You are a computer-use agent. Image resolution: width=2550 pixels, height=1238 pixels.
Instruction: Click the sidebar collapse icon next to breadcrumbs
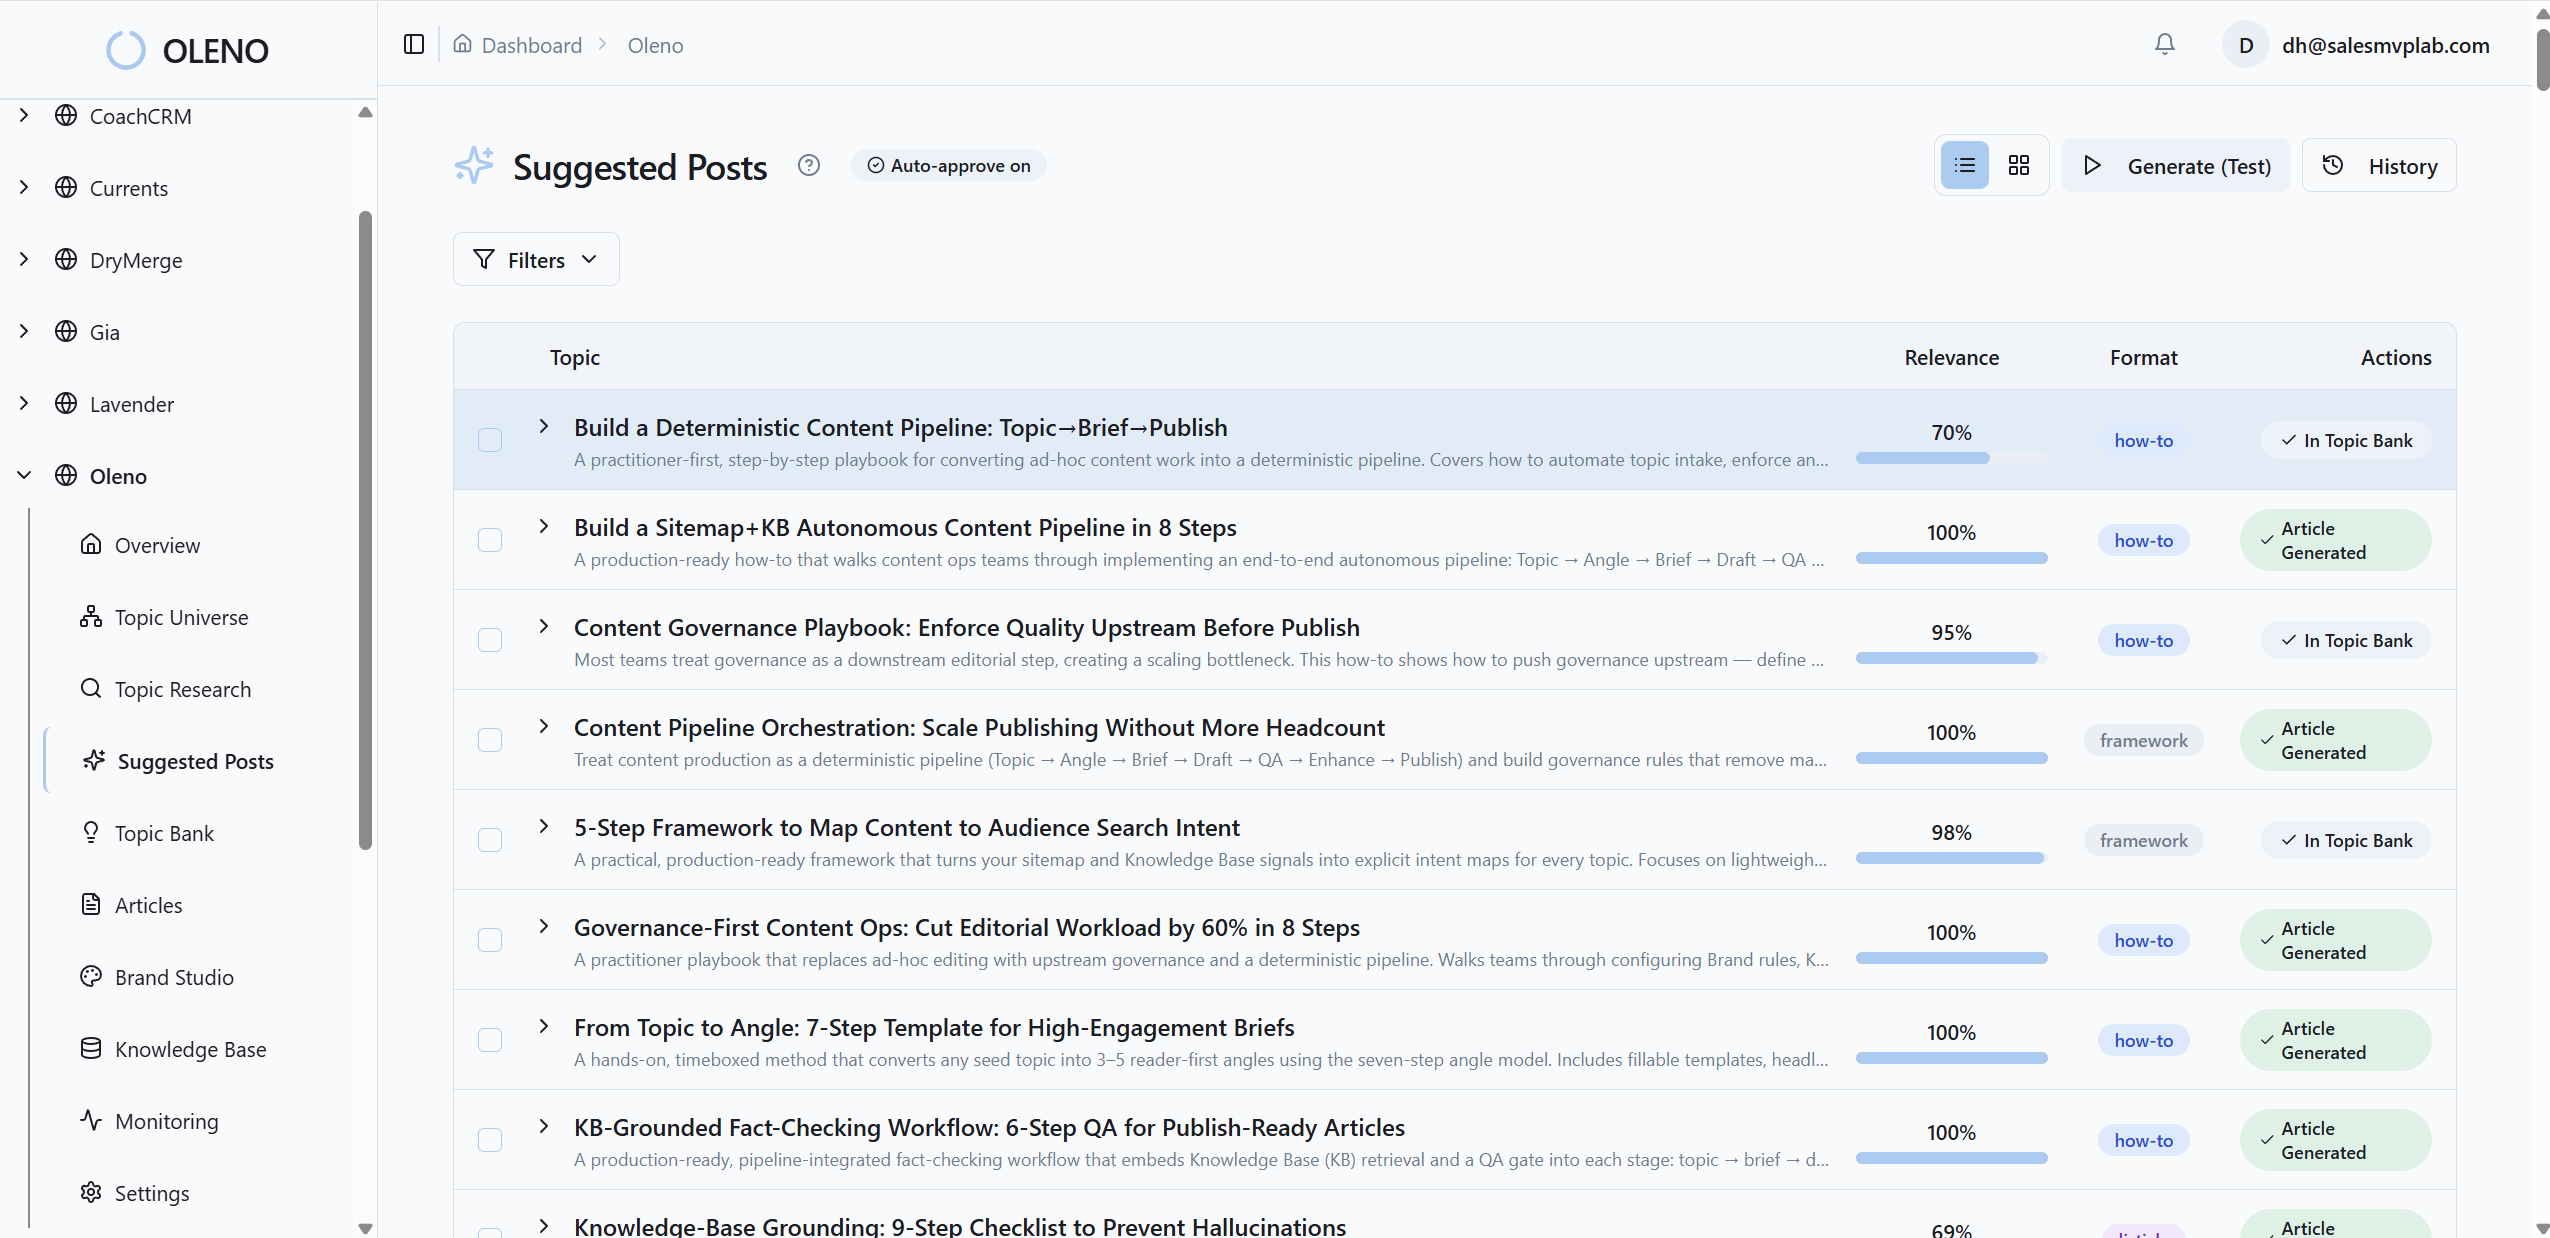click(x=412, y=44)
